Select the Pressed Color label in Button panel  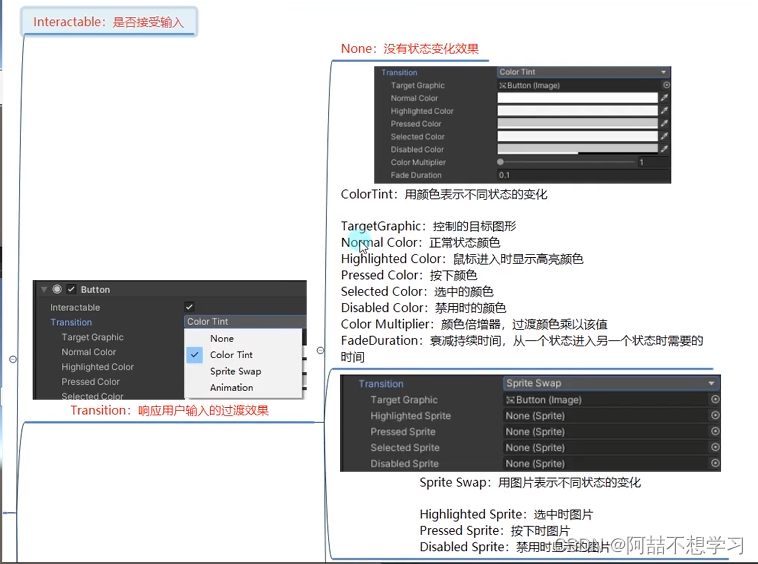pyautogui.click(x=90, y=382)
